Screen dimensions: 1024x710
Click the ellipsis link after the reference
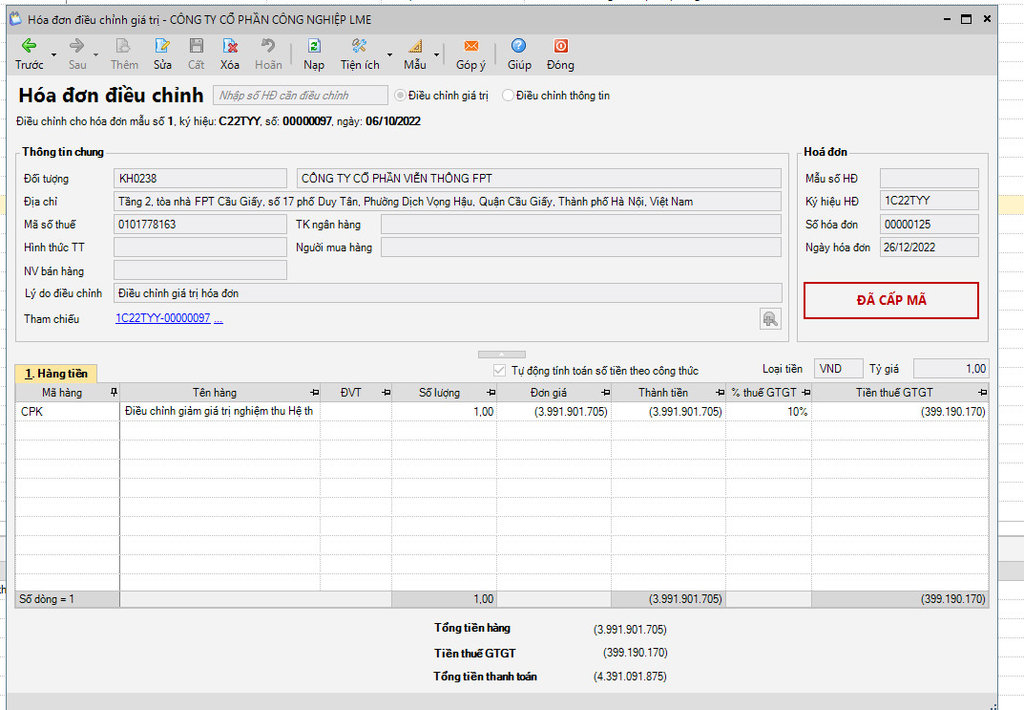[218, 319]
